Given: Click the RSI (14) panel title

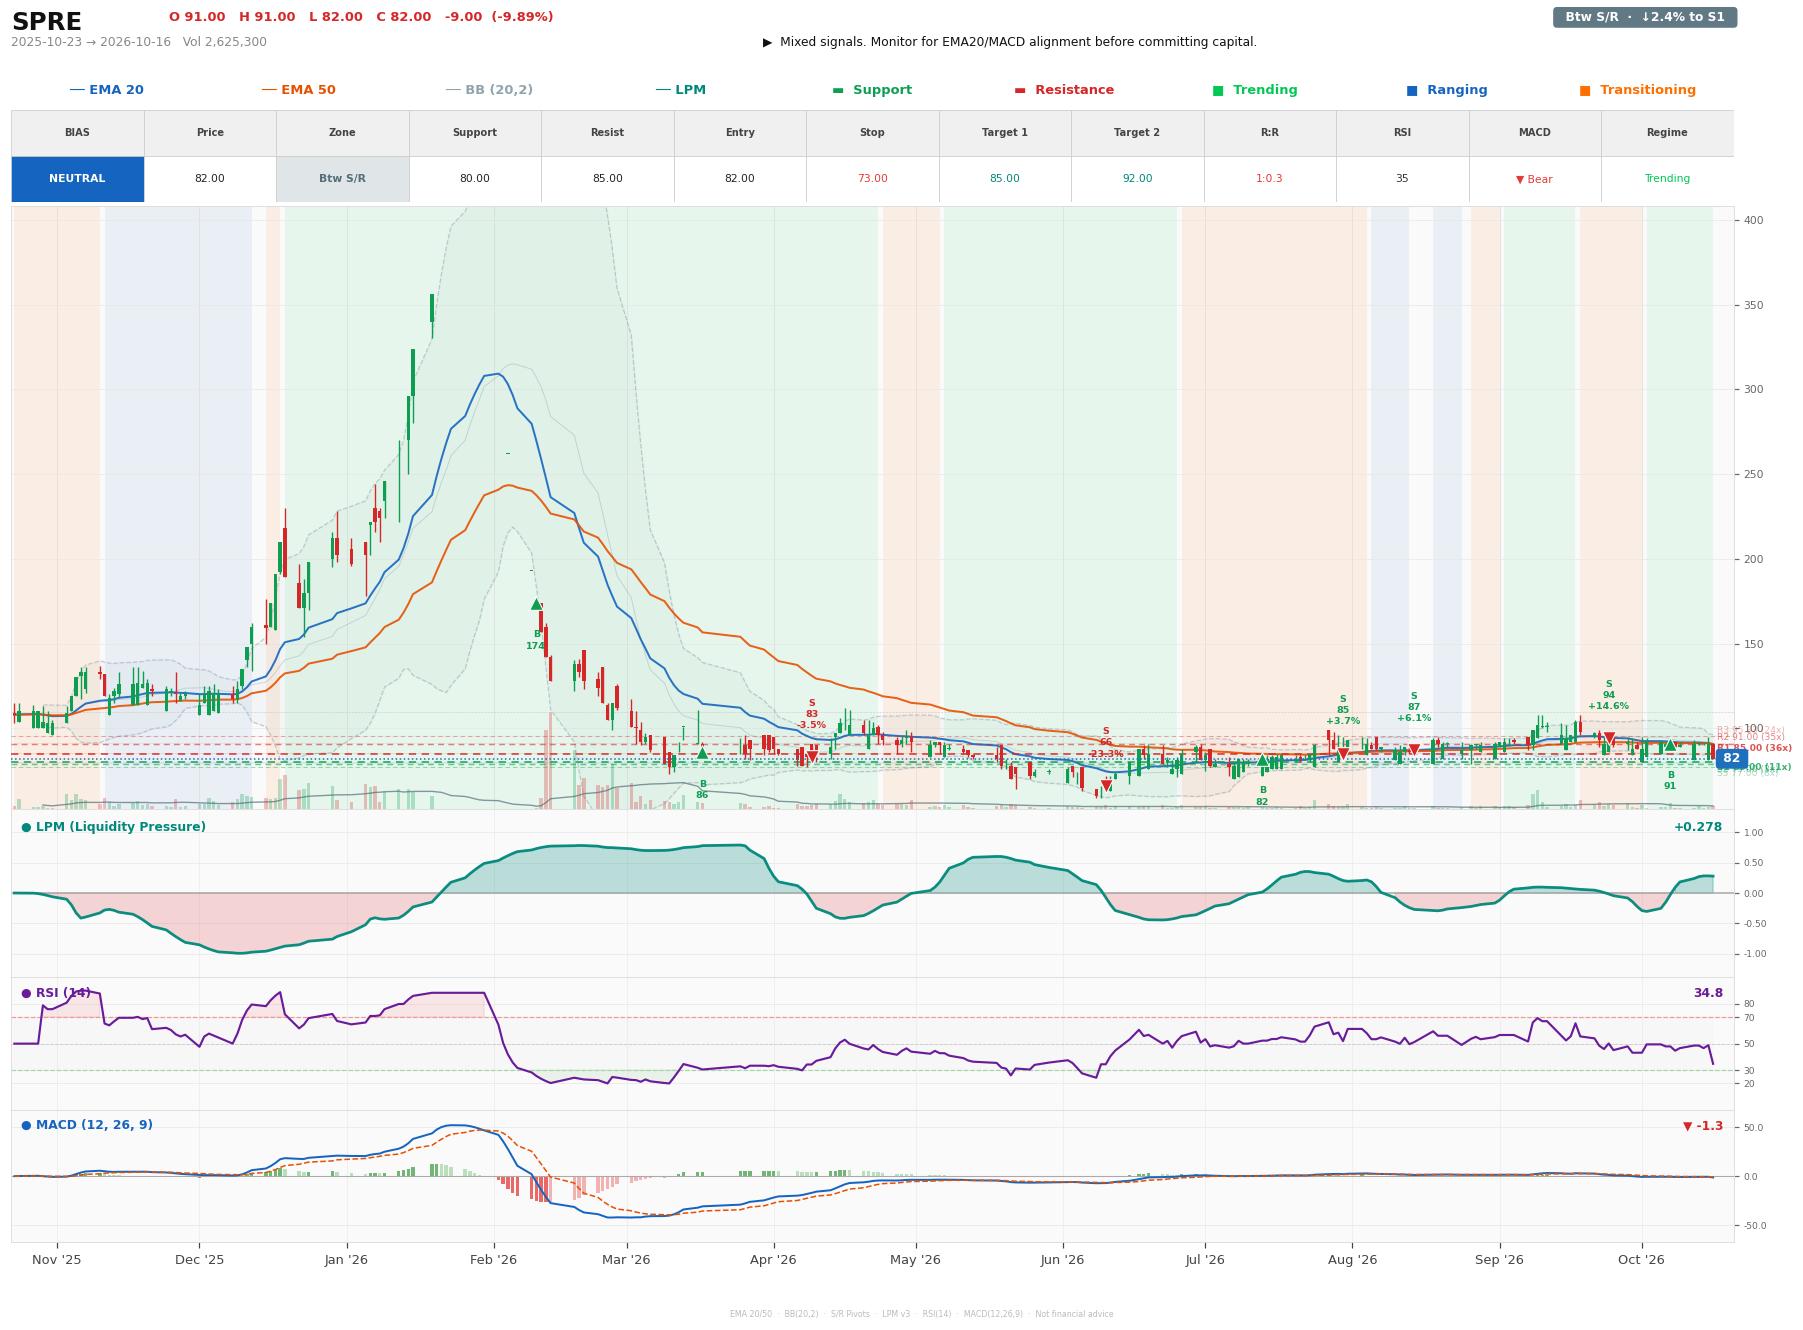Looking at the screenshot, I should [56, 993].
